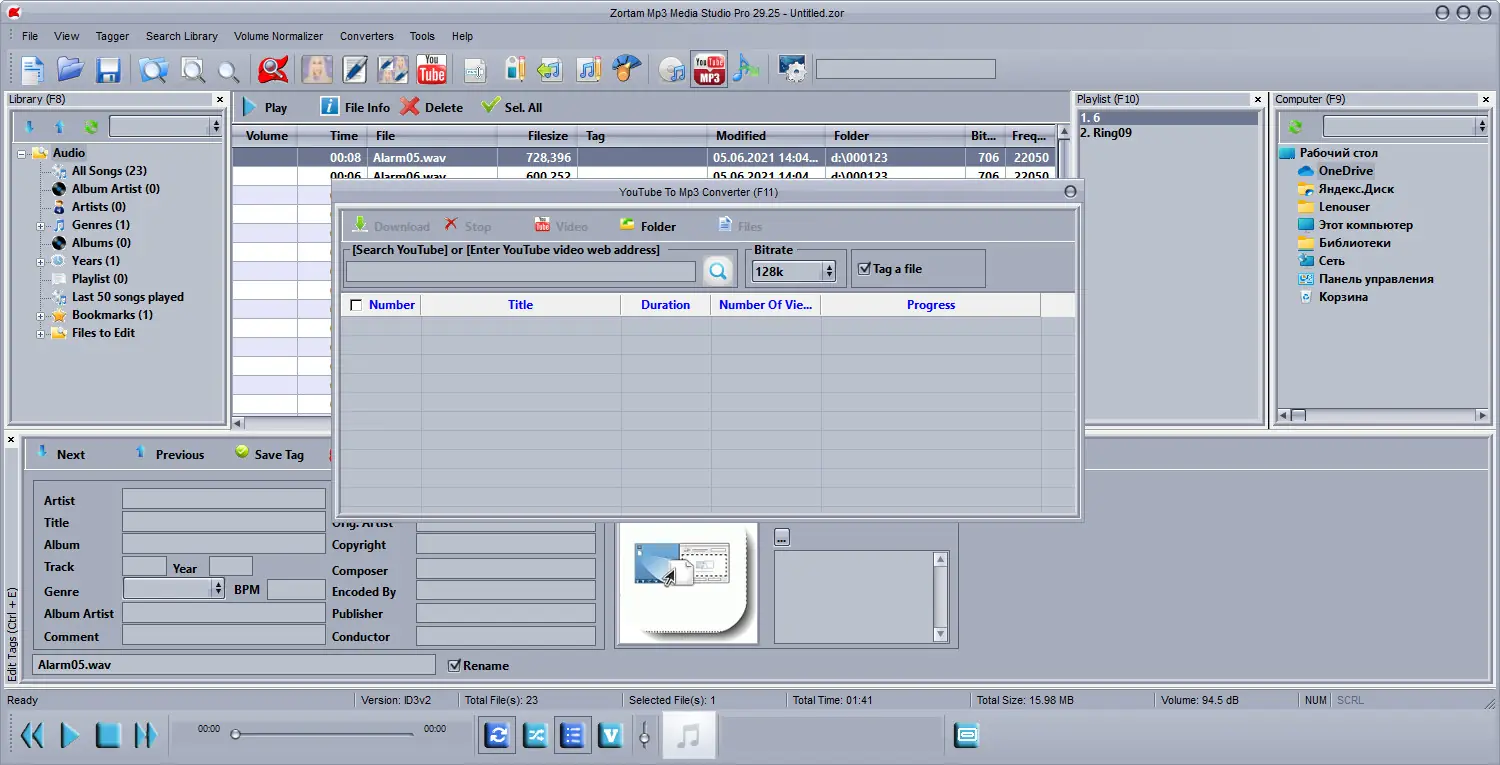Select Last 50 songs played in Library
Viewport: 1500px width, 765px height.
click(128, 297)
